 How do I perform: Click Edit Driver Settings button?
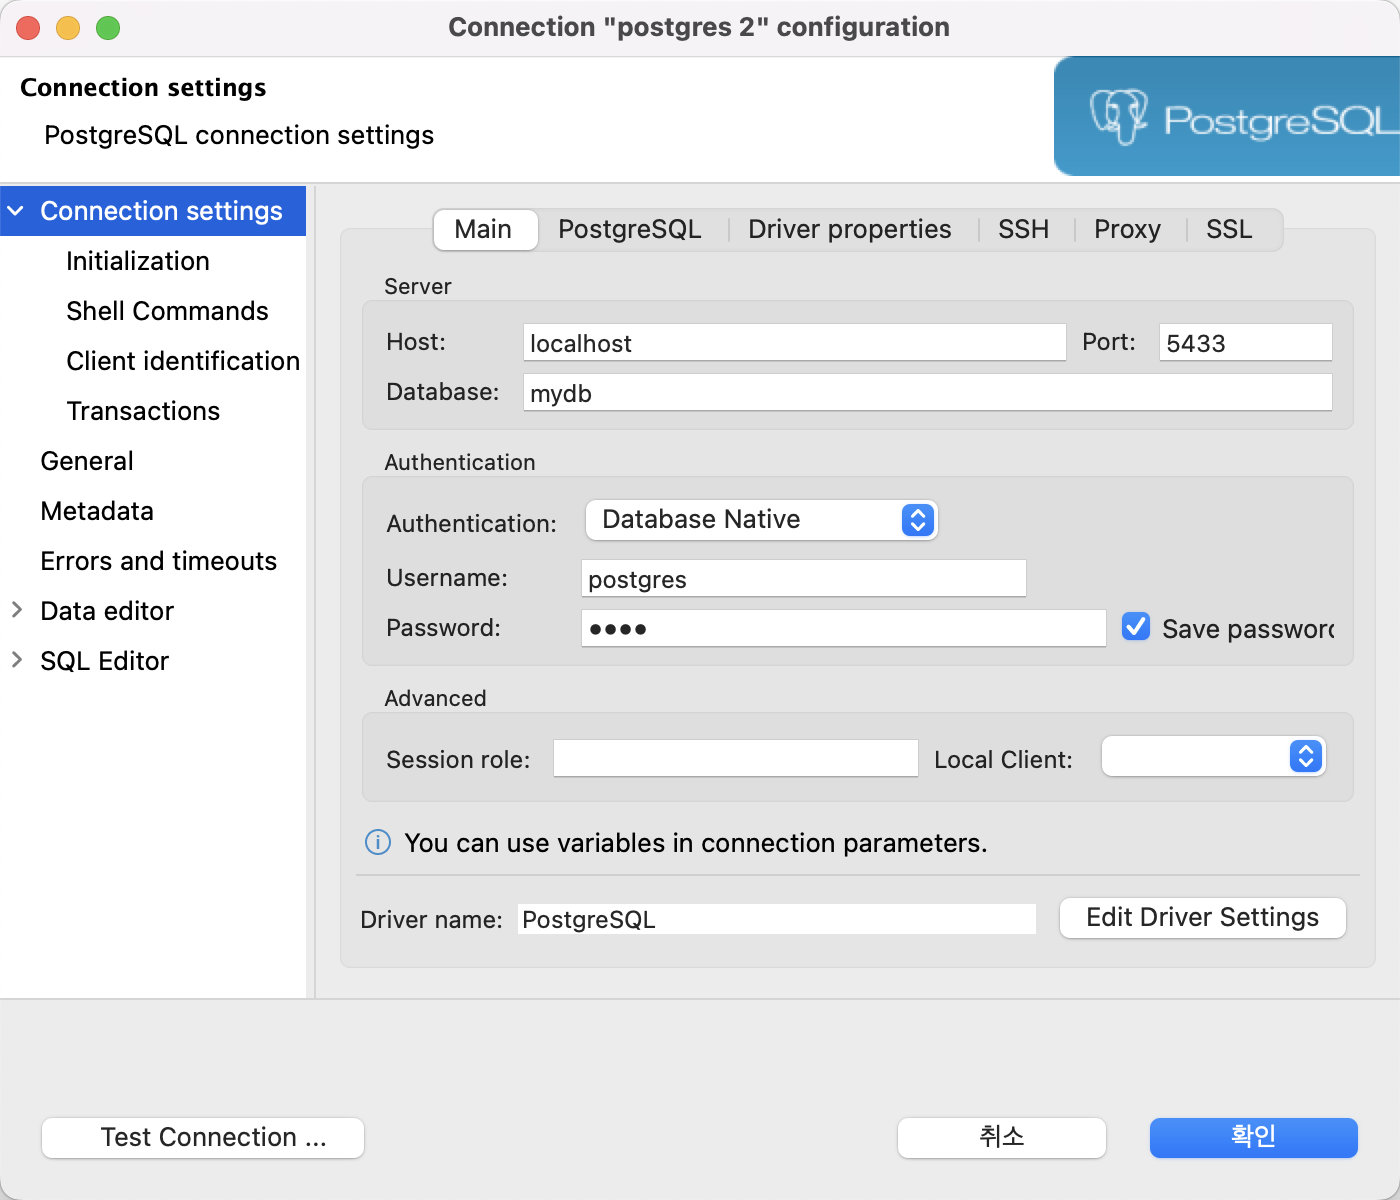(x=1203, y=918)
